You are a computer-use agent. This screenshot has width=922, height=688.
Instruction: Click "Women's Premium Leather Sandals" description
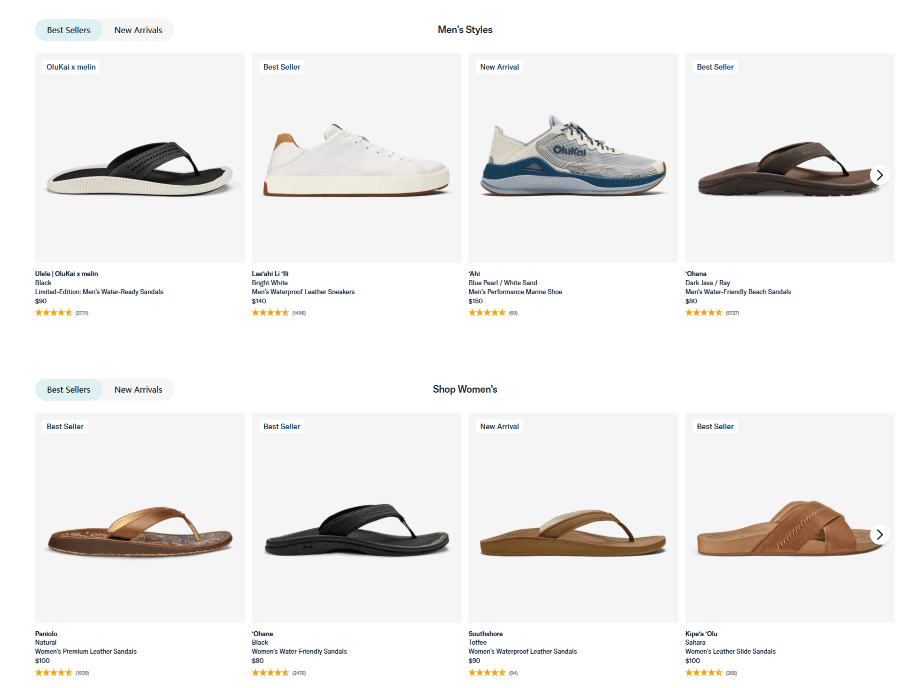(x=86, y=652)
